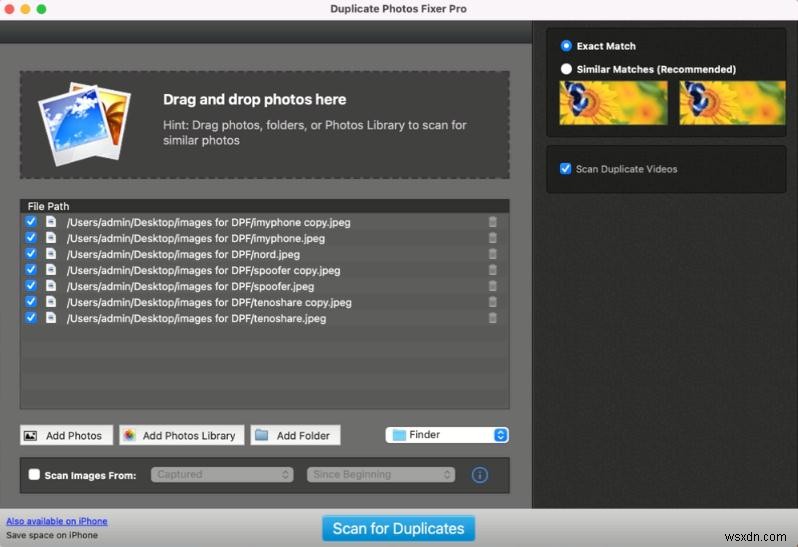Click the Add Photos Library button

[182, 435]
